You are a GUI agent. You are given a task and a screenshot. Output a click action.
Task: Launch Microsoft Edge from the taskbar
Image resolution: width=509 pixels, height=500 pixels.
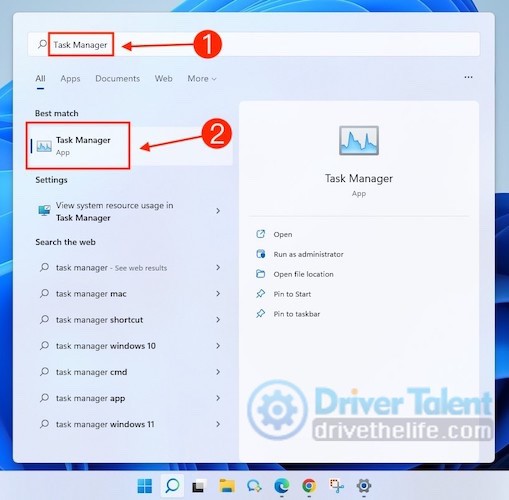(282, 486)
